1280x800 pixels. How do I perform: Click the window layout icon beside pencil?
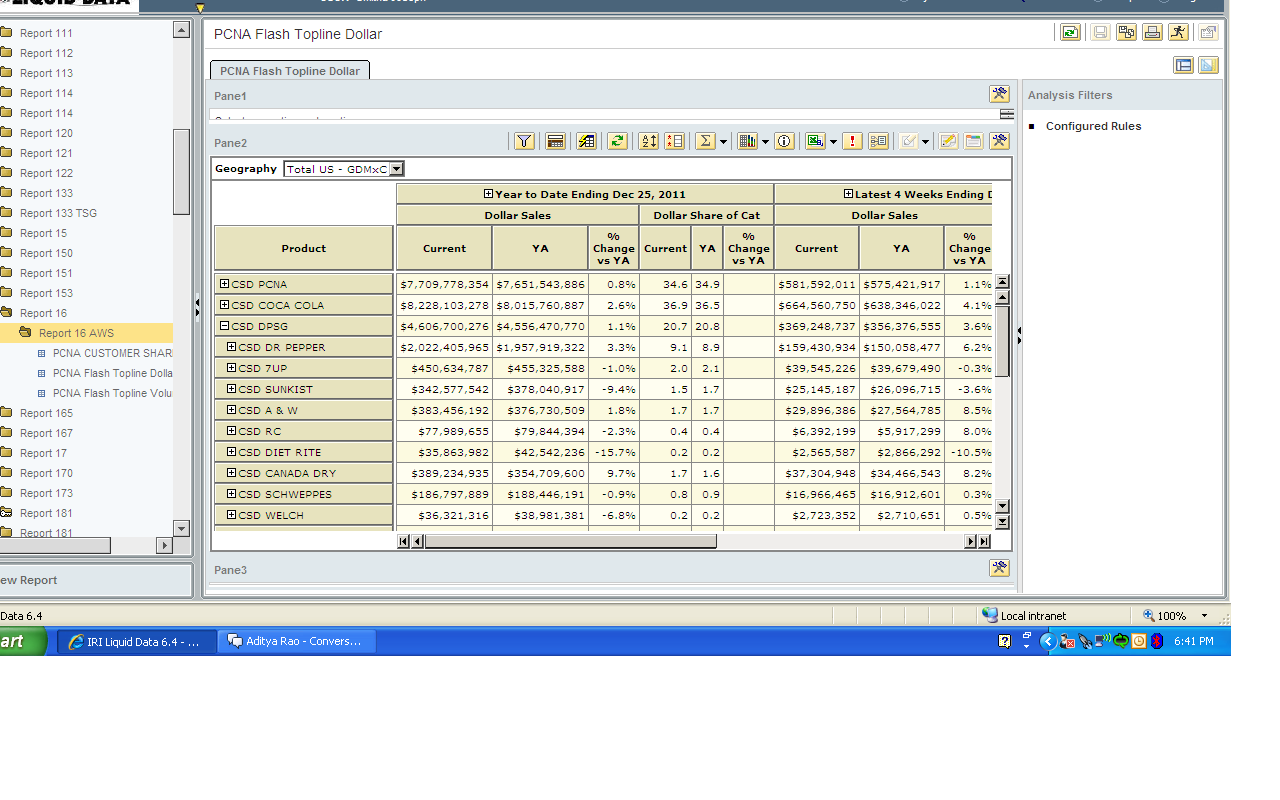(973, 141)
